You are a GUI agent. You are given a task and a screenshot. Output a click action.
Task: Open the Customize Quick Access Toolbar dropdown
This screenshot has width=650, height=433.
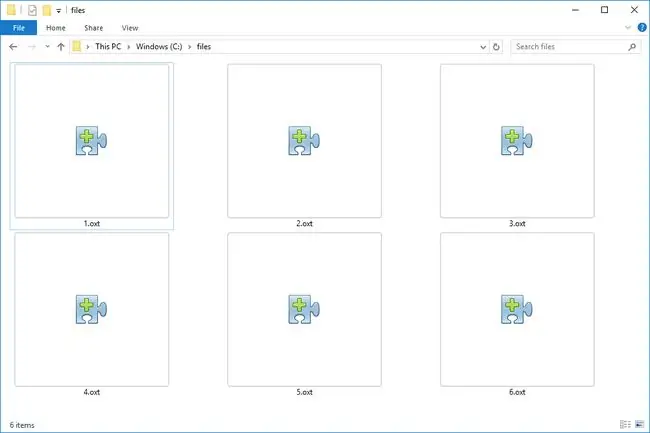click(58, 11)
